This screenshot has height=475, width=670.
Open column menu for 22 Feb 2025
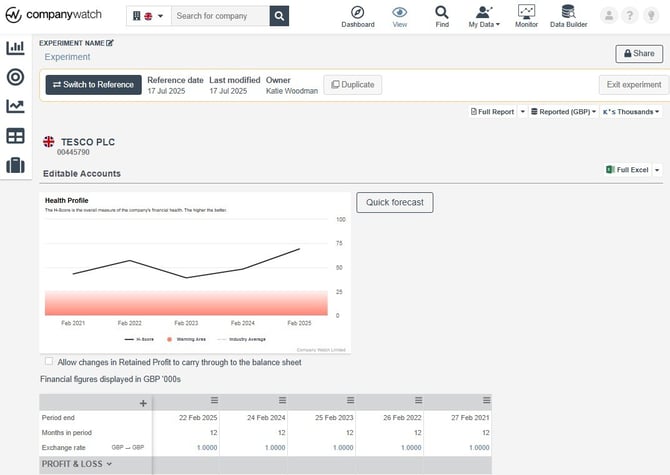point(214,400)
